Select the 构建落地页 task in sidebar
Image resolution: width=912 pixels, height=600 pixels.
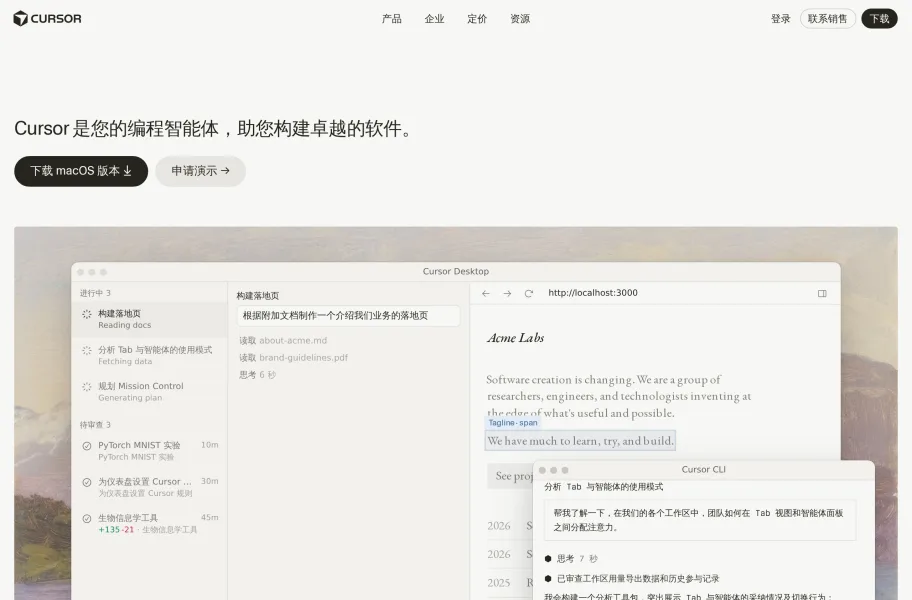pos(149,319)
